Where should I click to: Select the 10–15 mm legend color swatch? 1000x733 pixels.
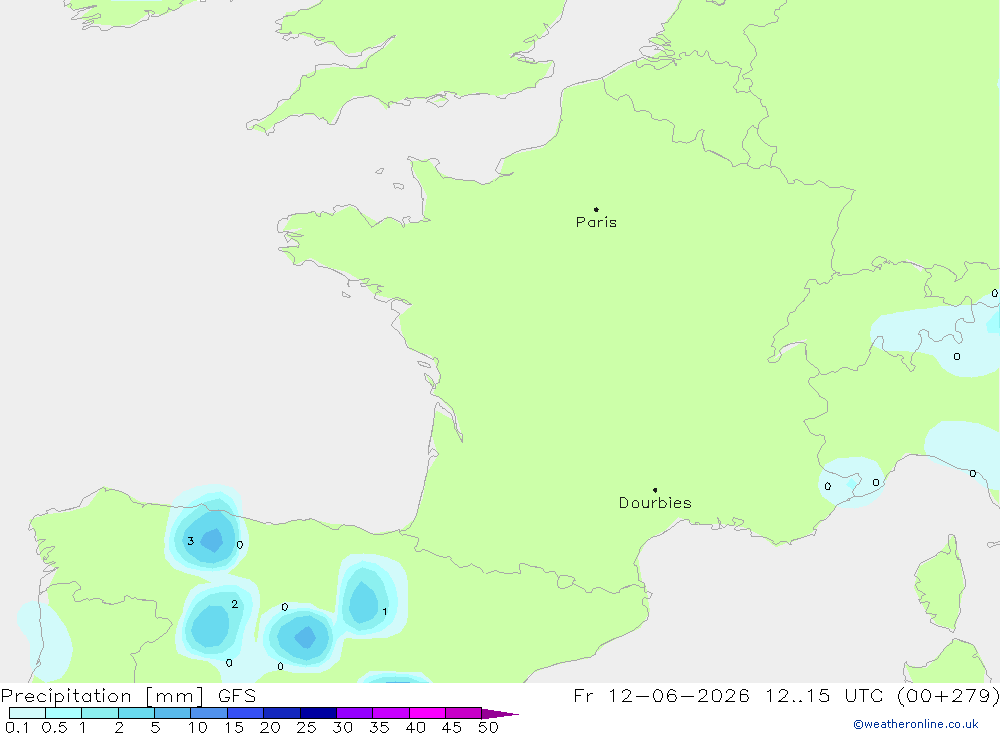click(x=209, y=713)
